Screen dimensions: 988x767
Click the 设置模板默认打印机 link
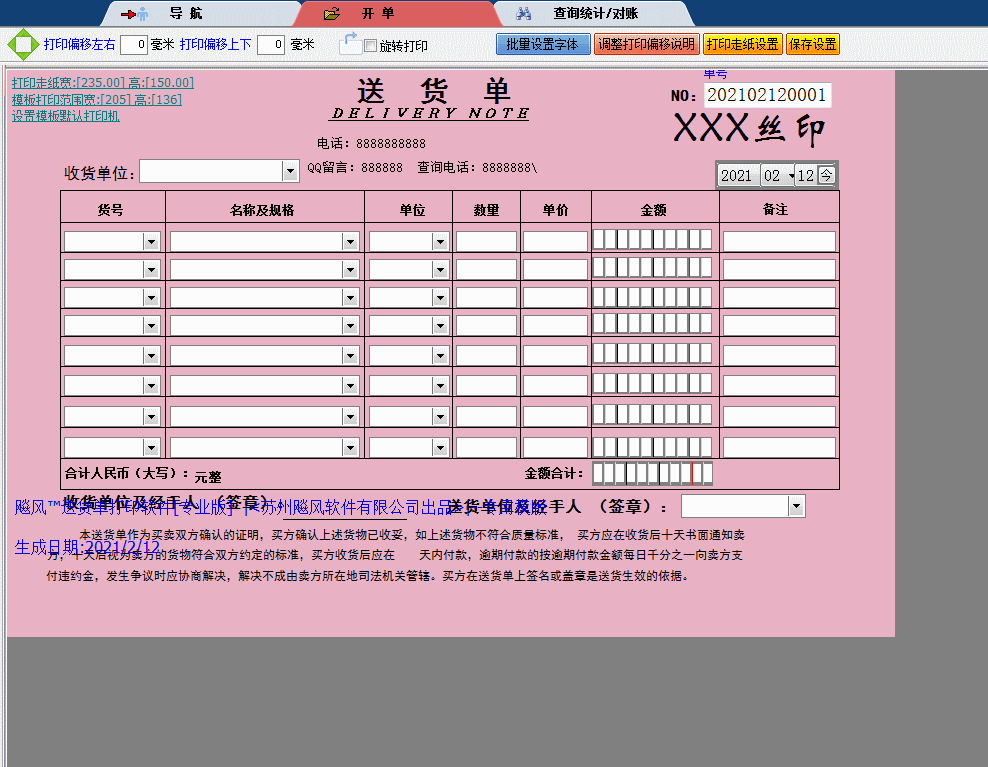point(66,116)
